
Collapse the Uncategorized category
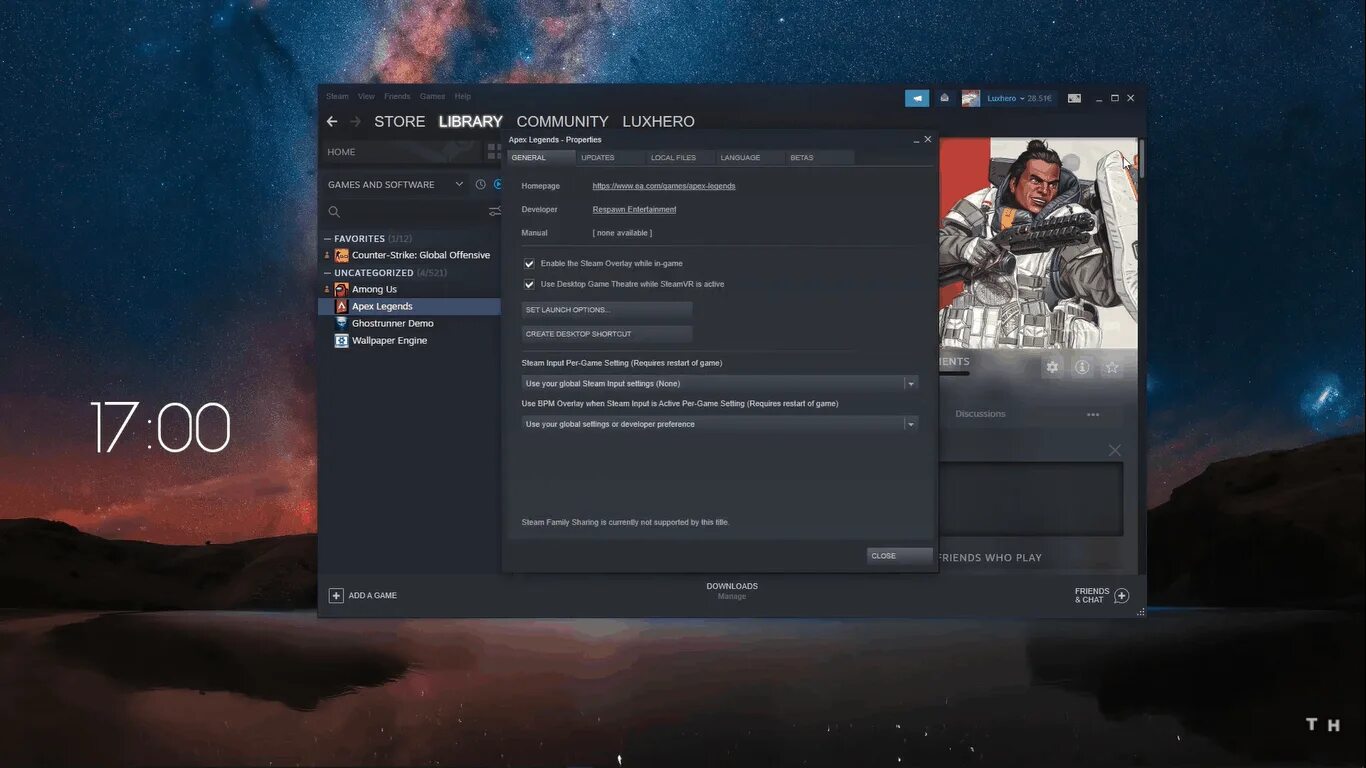pyautogui.click(x=327, y=273)
